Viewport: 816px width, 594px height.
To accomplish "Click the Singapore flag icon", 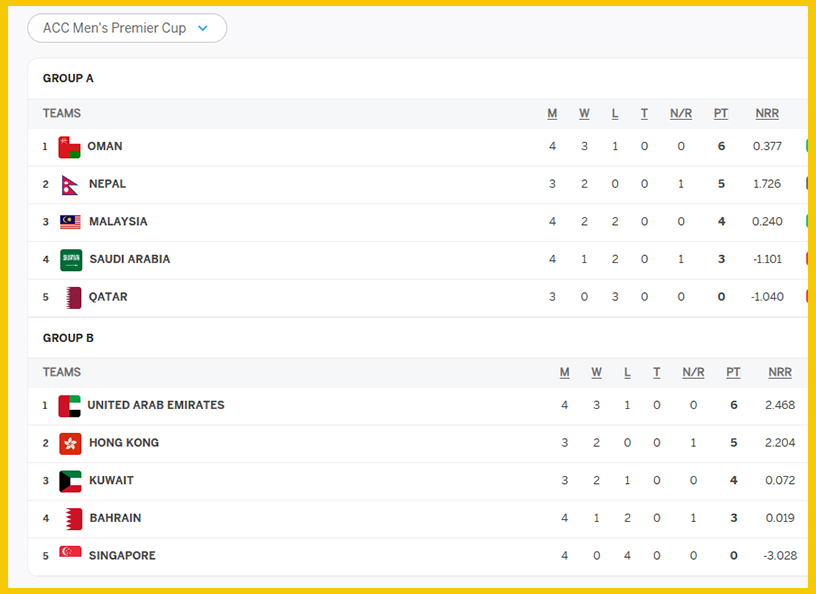I will click(x=70, y=553).
